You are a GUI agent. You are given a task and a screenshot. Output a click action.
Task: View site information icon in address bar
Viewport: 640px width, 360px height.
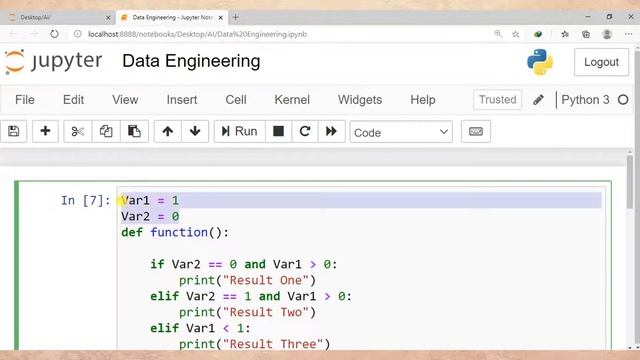tap(78, 34)
